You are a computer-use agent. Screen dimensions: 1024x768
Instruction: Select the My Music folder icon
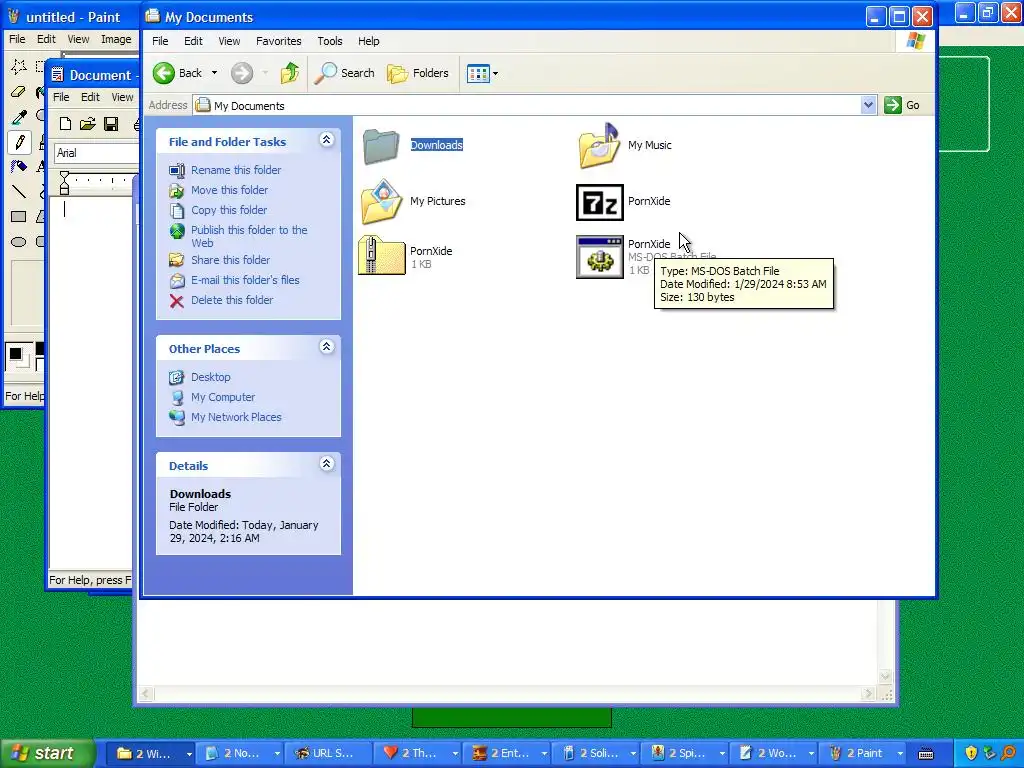tap(600, 145)
